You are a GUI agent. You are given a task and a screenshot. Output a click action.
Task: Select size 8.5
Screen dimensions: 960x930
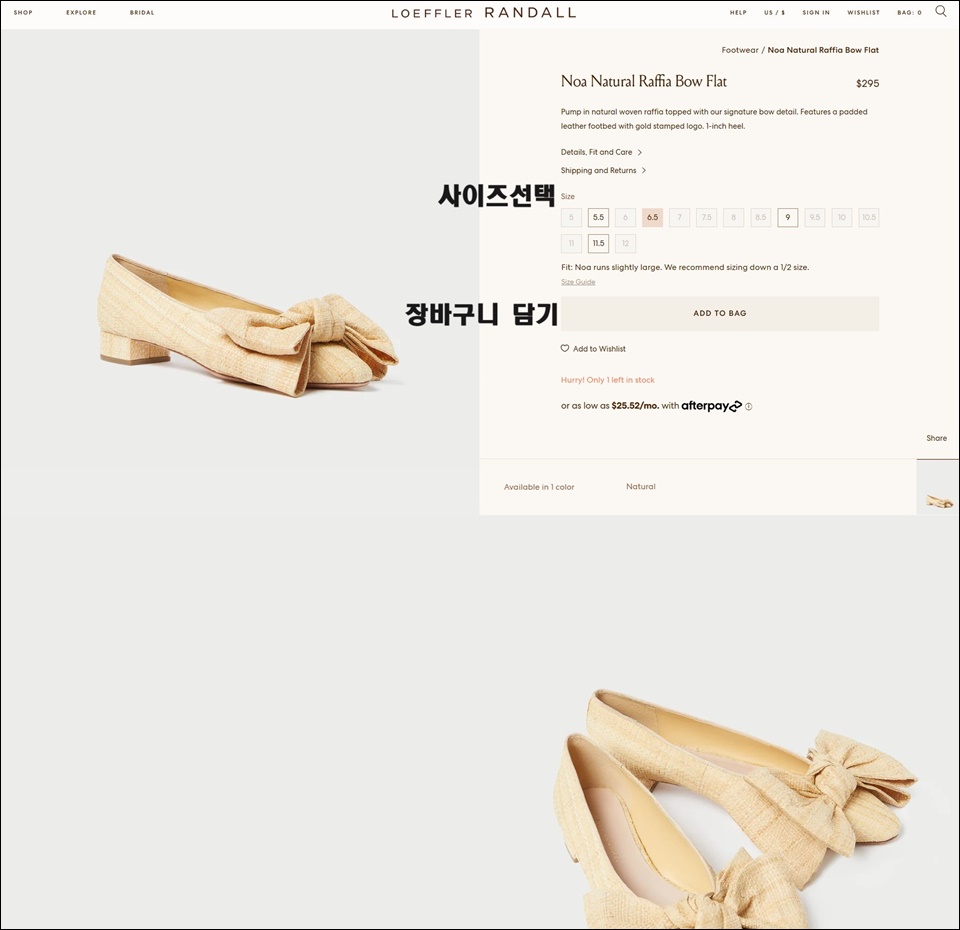pyautogui.click(x=760, y=217)
